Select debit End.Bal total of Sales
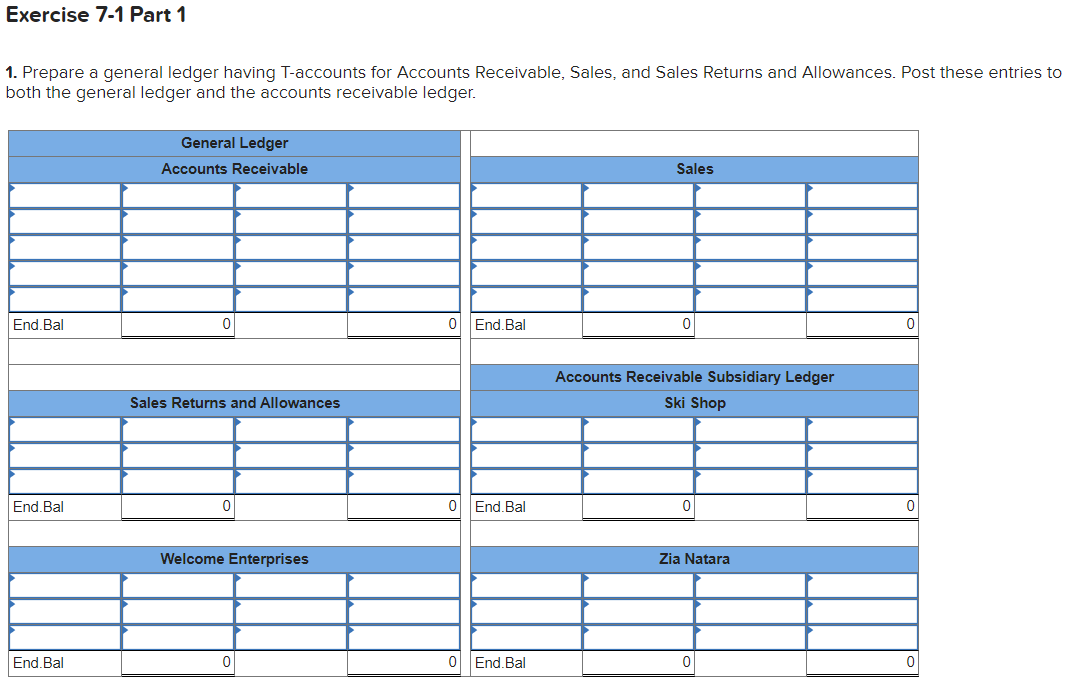Viewport: 1074px width, 683px height. coord(638,325)
